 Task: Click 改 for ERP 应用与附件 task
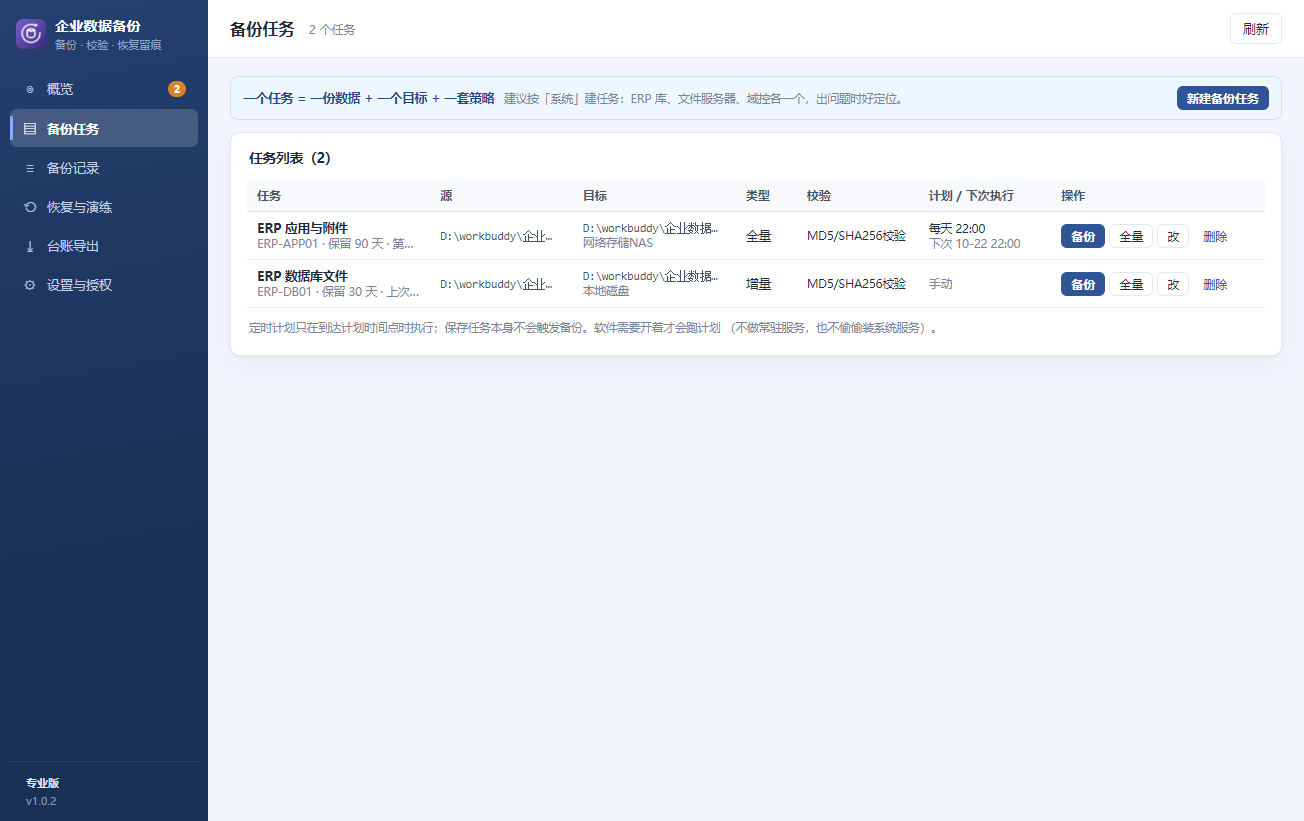[x=1173, y=236]
